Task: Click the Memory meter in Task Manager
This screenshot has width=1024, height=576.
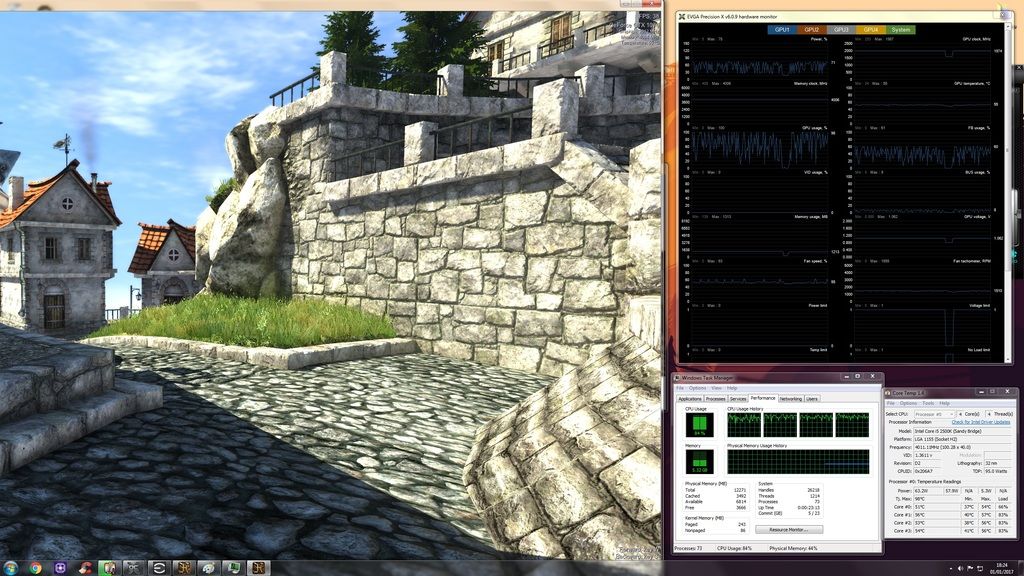Action: 699,462
